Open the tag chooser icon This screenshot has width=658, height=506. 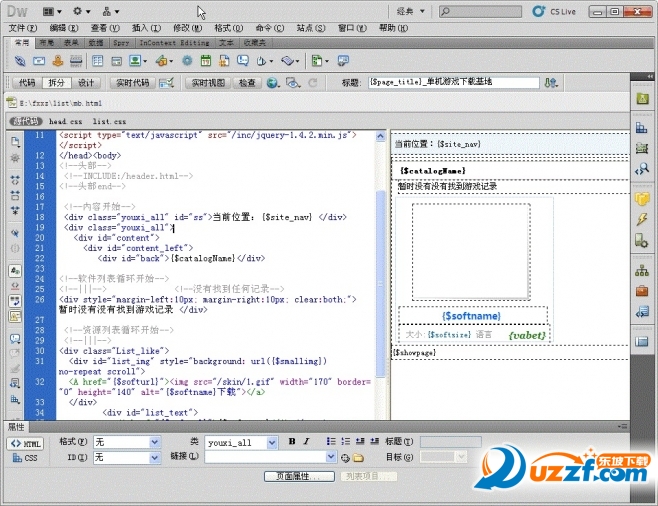pos(343,61)
